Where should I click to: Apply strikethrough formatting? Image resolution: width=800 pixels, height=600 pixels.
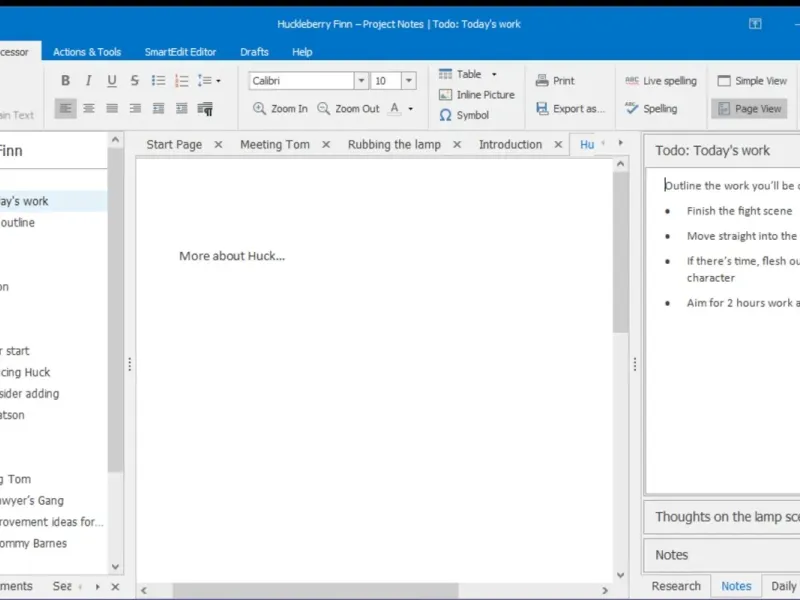[135, 81]
